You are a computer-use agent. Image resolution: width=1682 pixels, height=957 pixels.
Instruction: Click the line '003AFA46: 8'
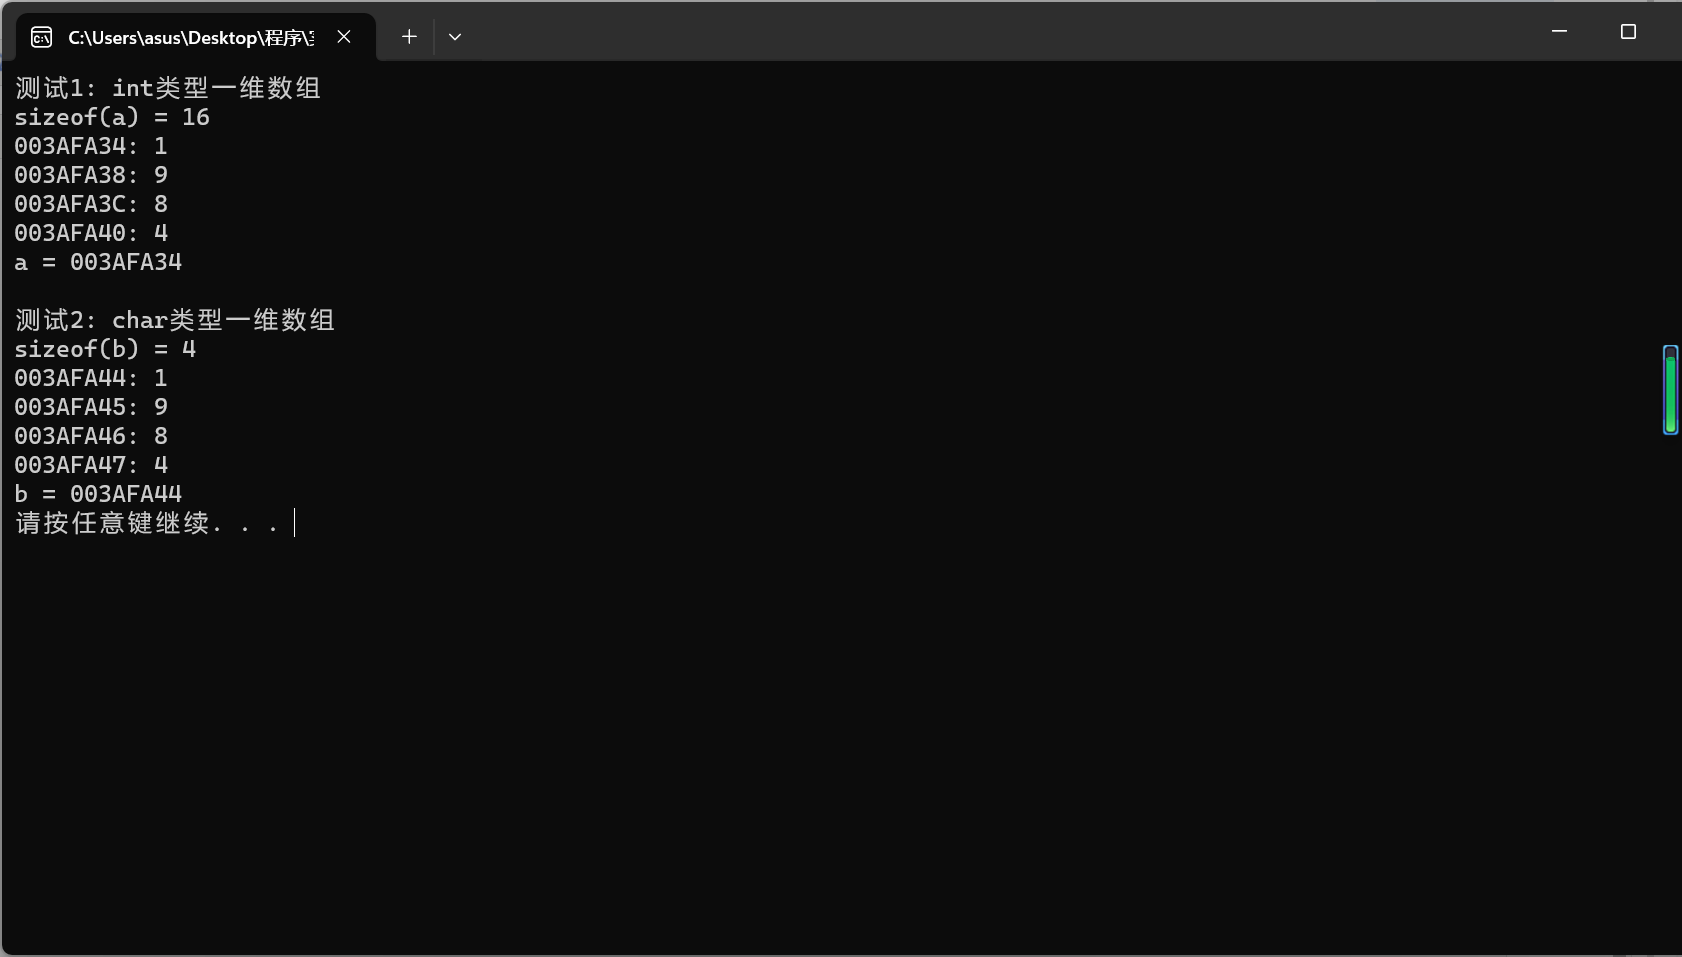(x=91, y=436)
